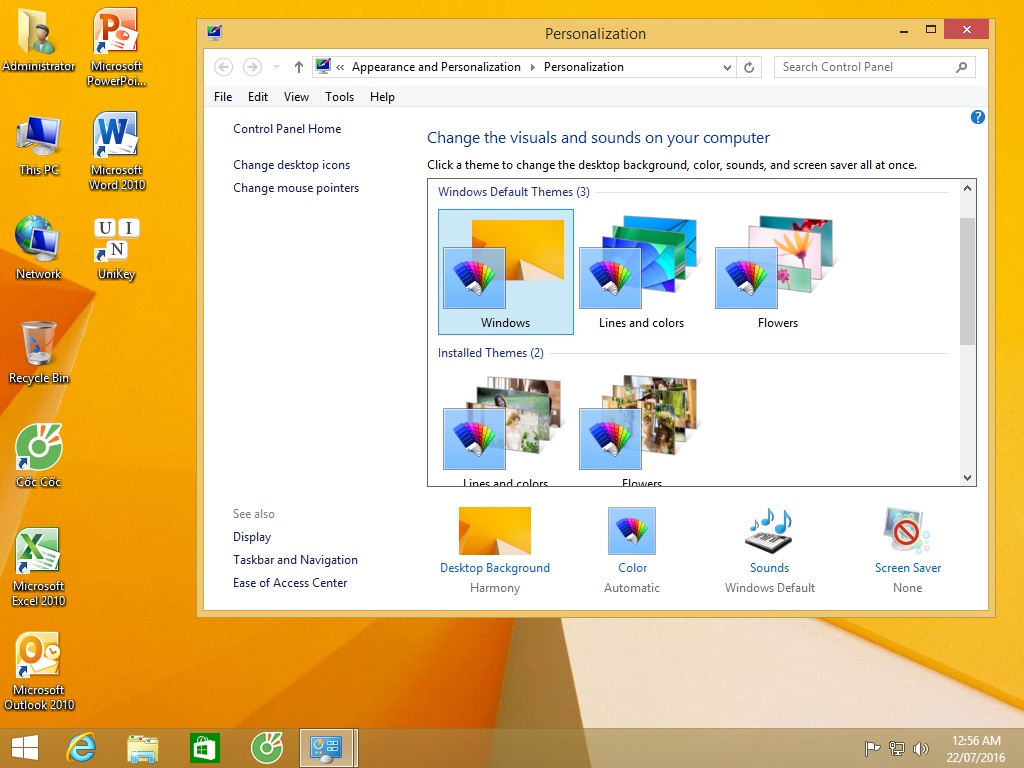
Task: Refresh the Control Panel view
Action: pos(749,67)
